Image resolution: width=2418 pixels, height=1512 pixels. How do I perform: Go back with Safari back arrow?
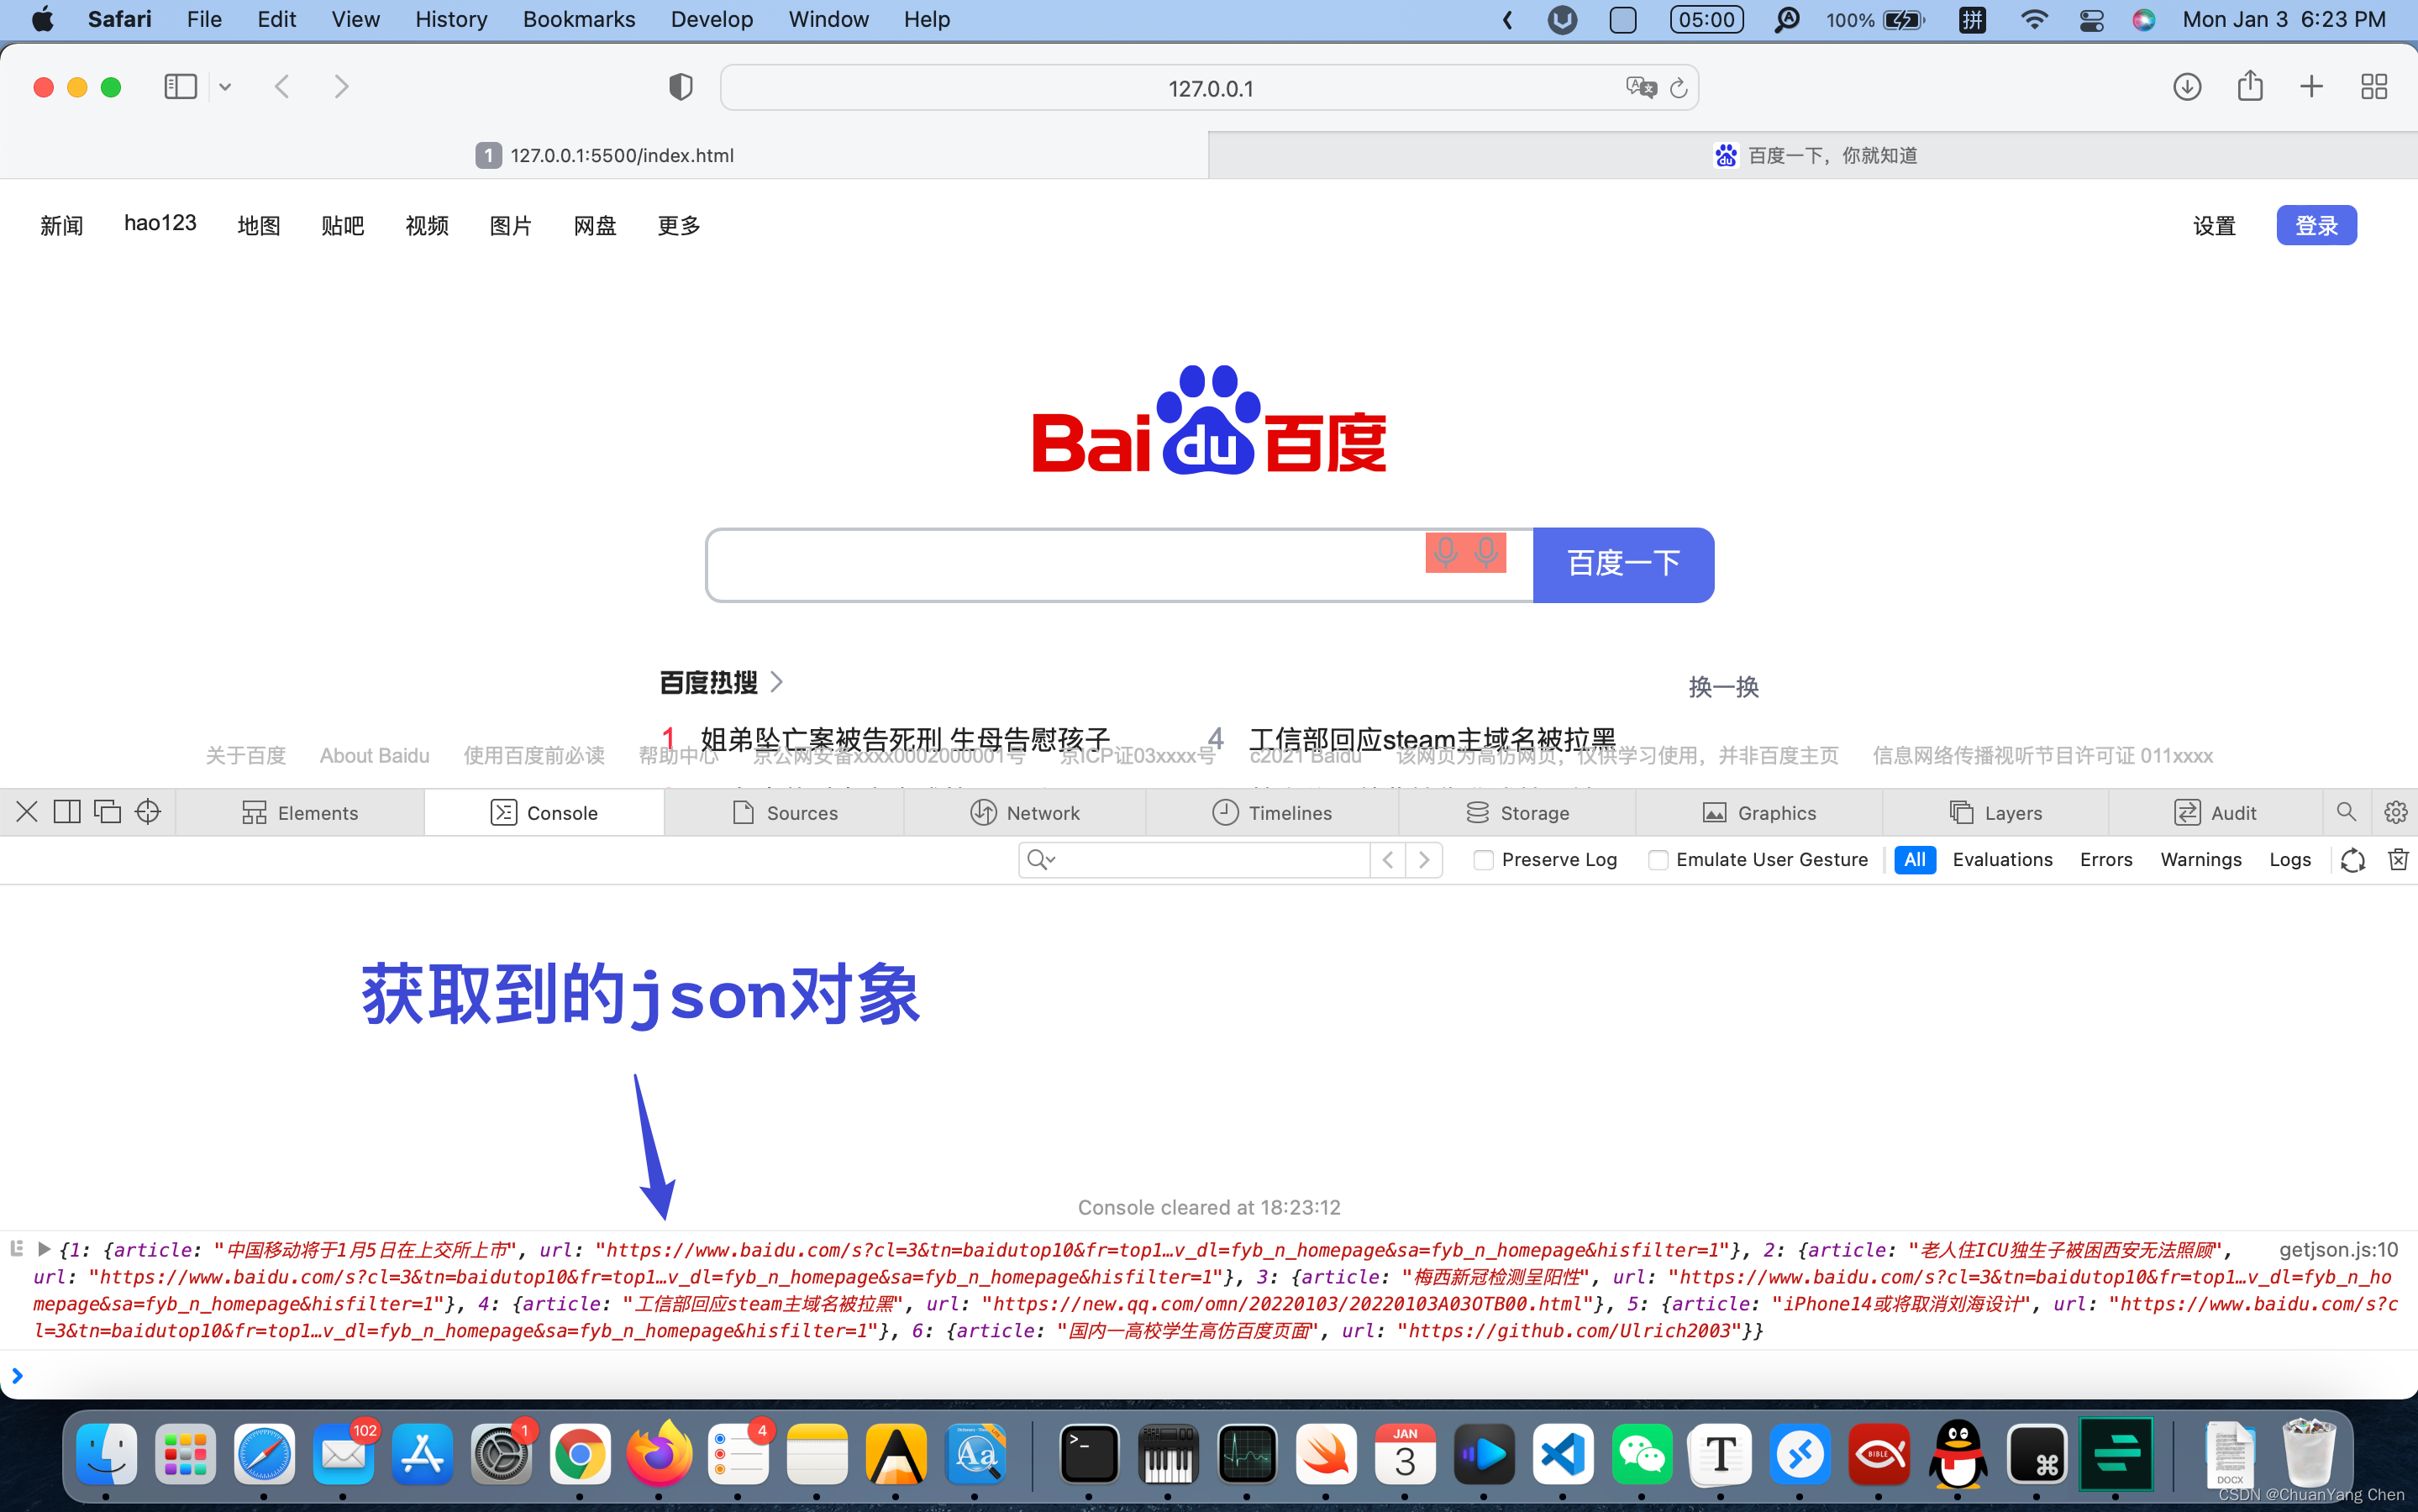point(282,87)
